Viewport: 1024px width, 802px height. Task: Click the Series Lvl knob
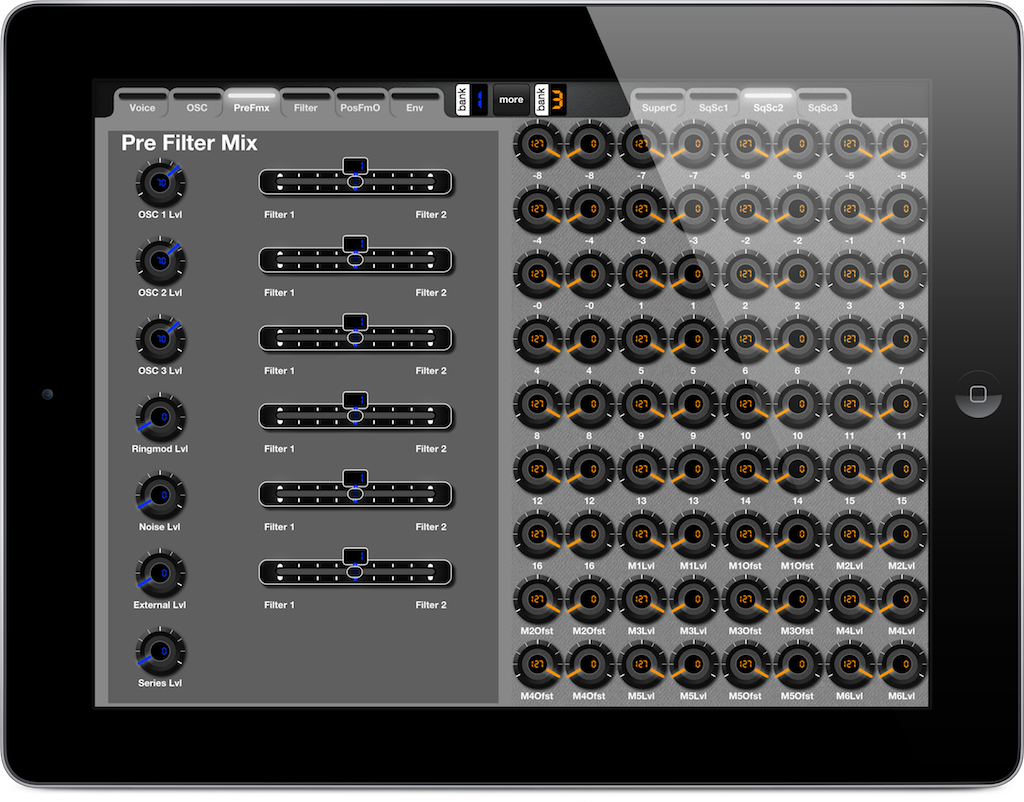(159, 651)
